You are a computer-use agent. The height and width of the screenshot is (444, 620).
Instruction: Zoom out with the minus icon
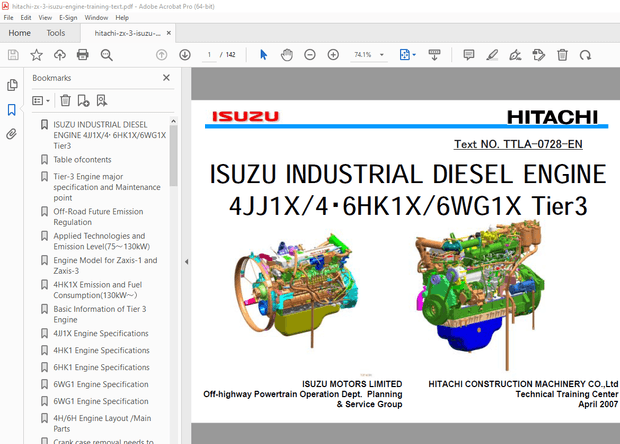click(x=310, y=55)
